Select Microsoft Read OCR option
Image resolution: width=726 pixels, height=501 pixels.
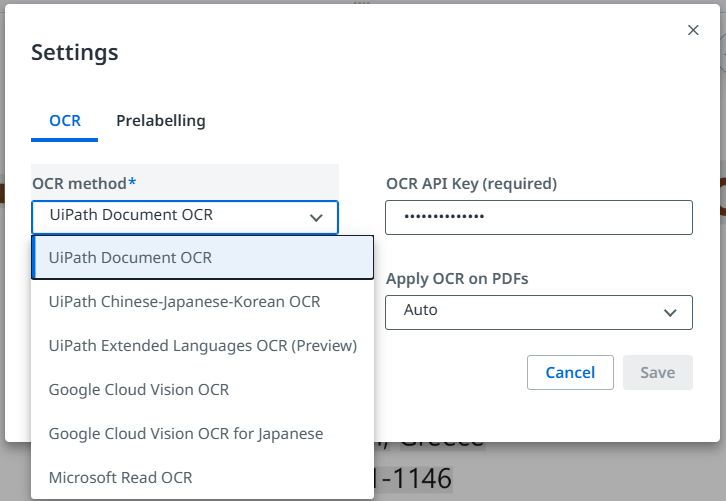pyautogui.click(x=202, y=477)
